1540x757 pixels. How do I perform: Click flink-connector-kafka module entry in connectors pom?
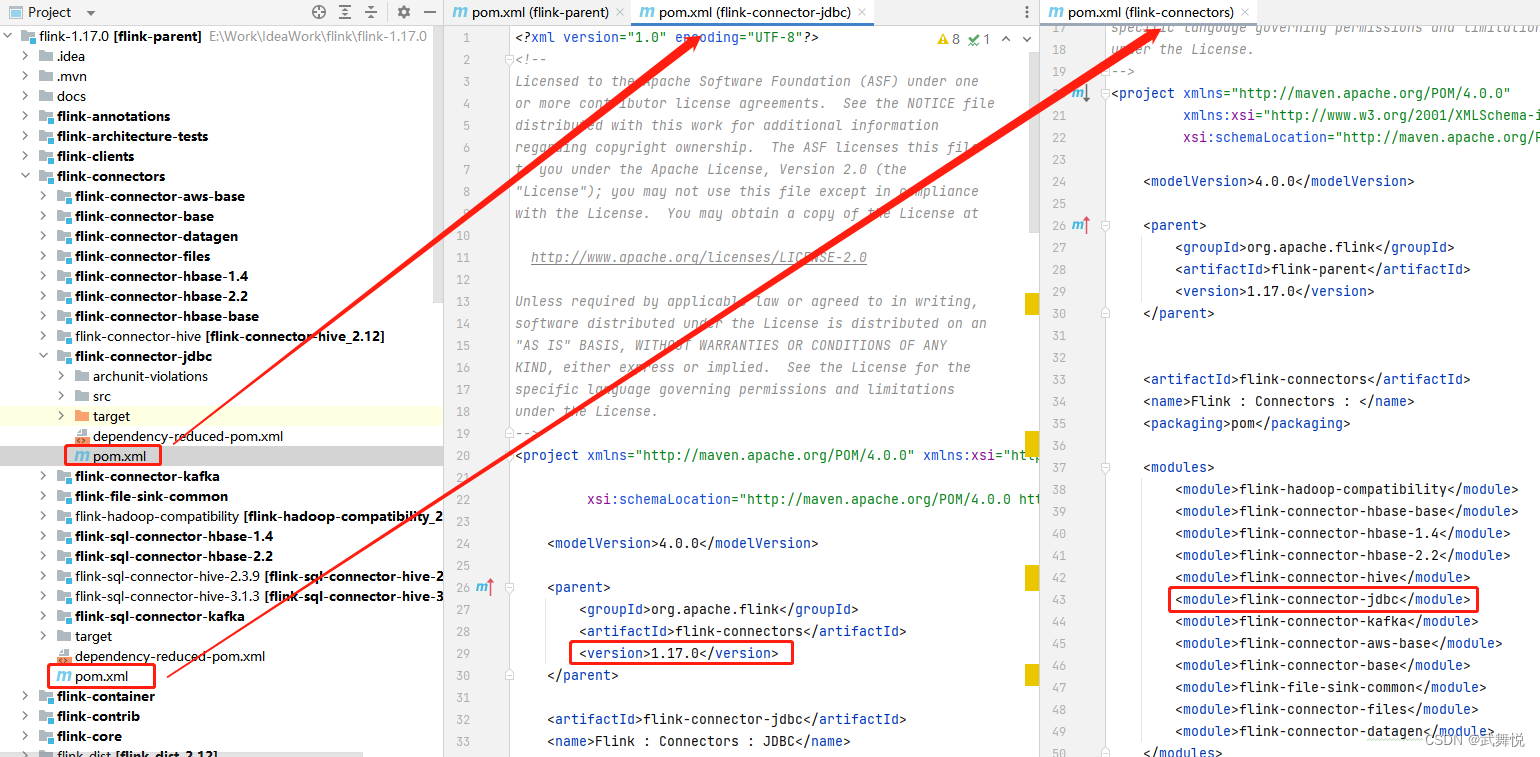coord(1327,621)
